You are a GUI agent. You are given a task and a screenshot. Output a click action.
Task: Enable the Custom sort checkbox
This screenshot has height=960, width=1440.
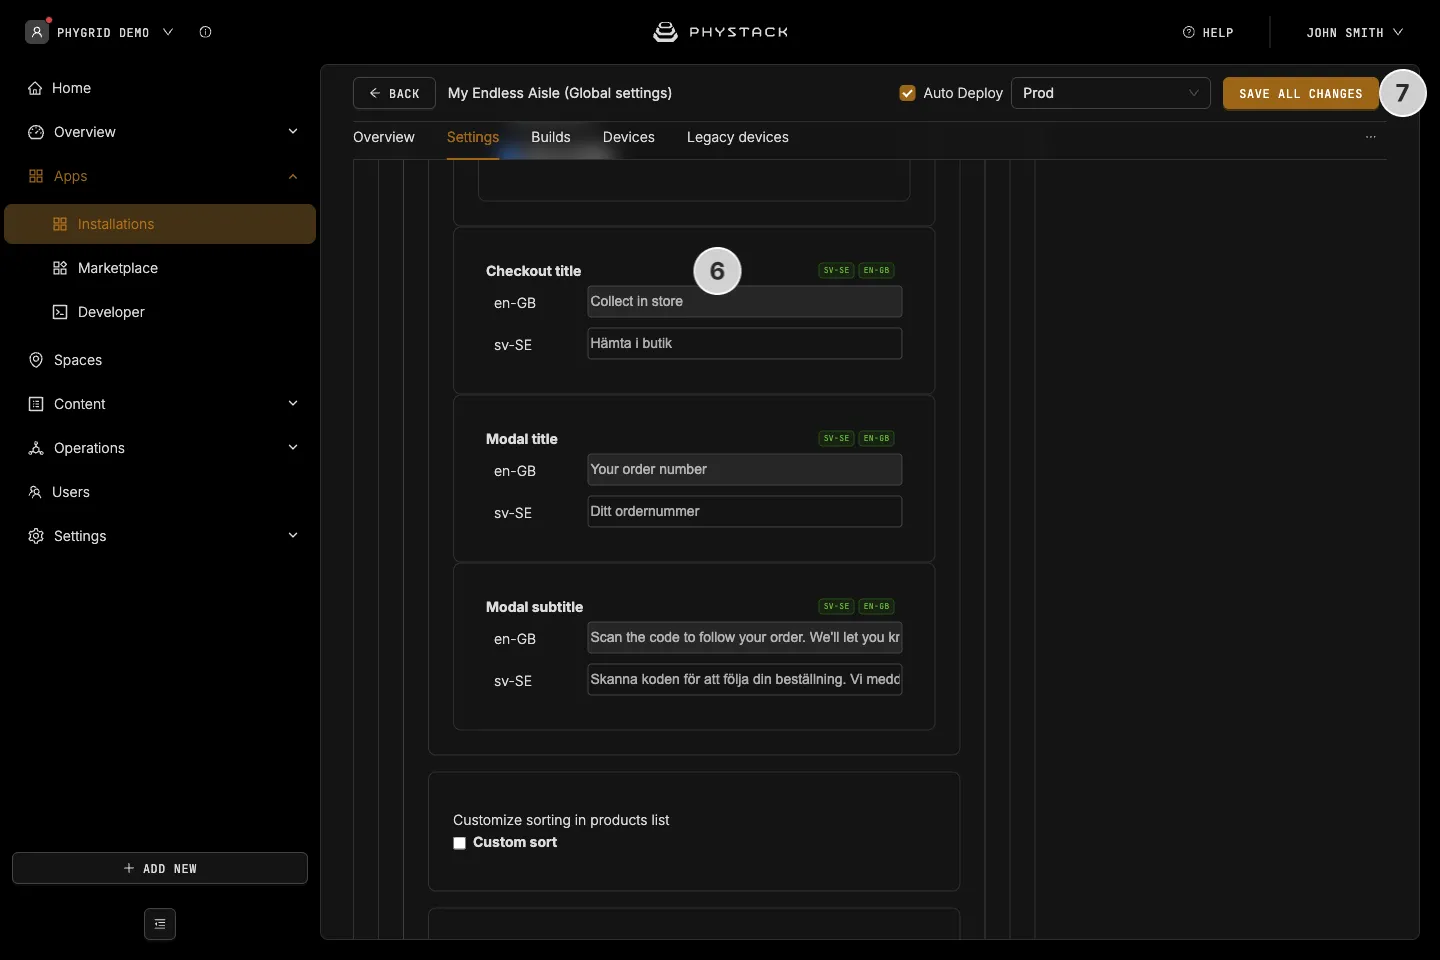[x=460, y=843]
